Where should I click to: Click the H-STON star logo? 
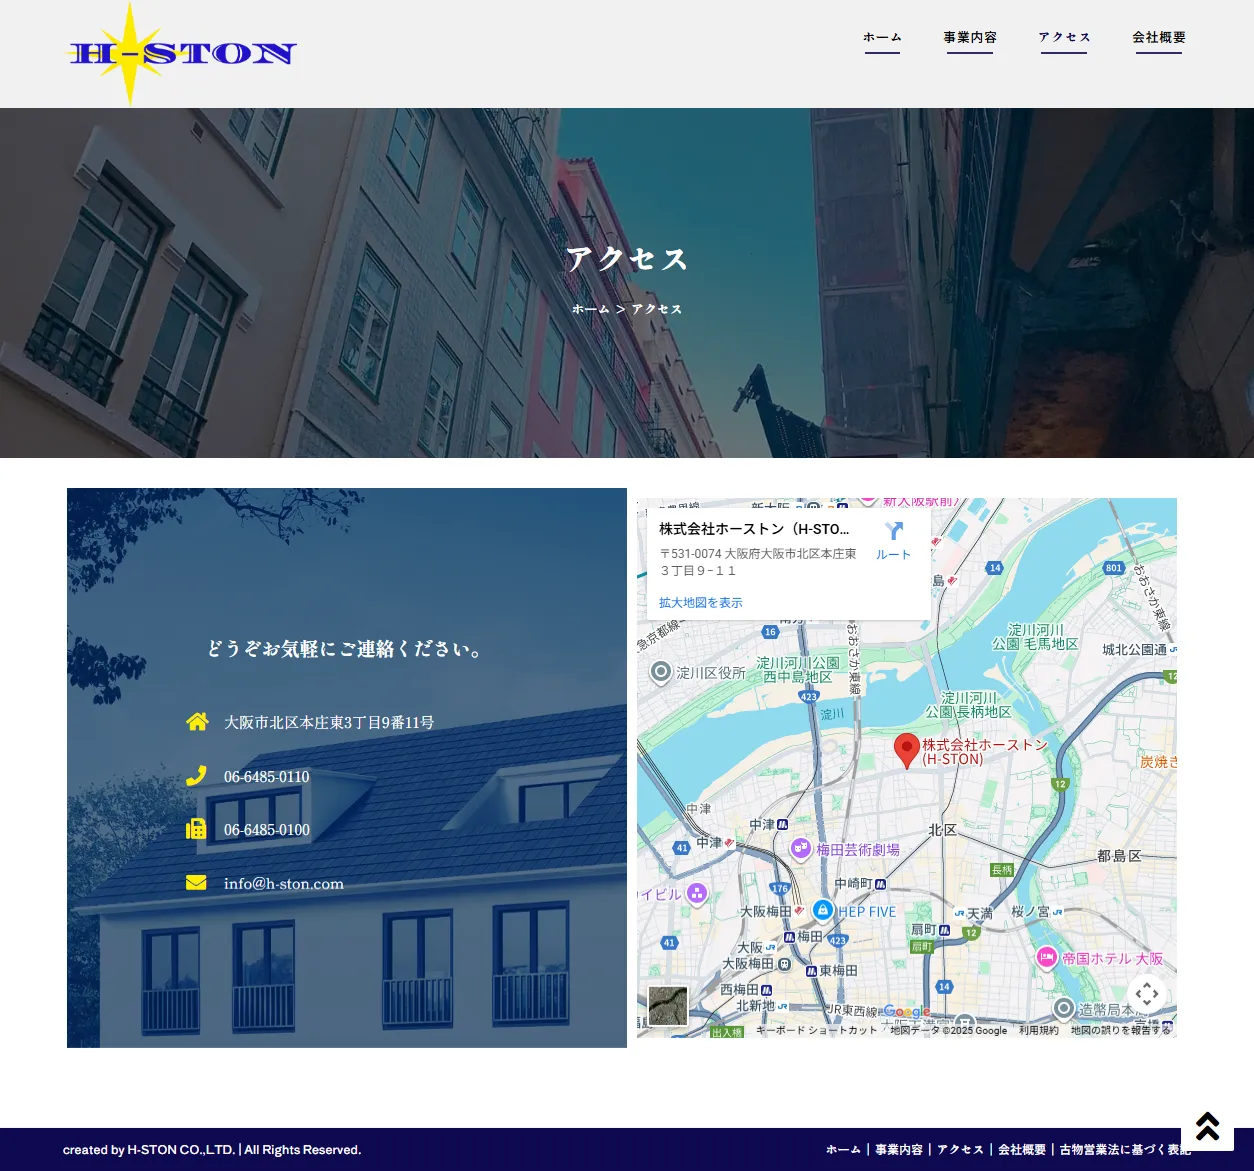(181, 54)
